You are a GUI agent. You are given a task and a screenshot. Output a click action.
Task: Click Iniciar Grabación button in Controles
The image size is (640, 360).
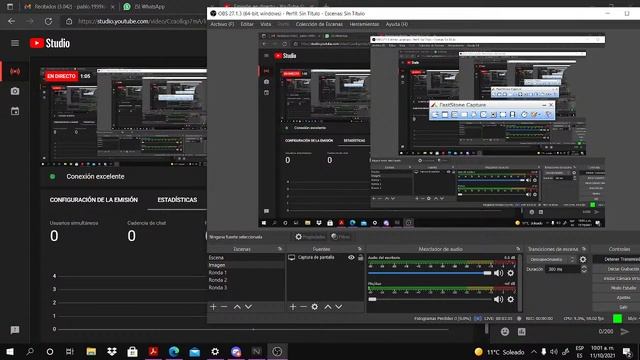click(616, 269)
